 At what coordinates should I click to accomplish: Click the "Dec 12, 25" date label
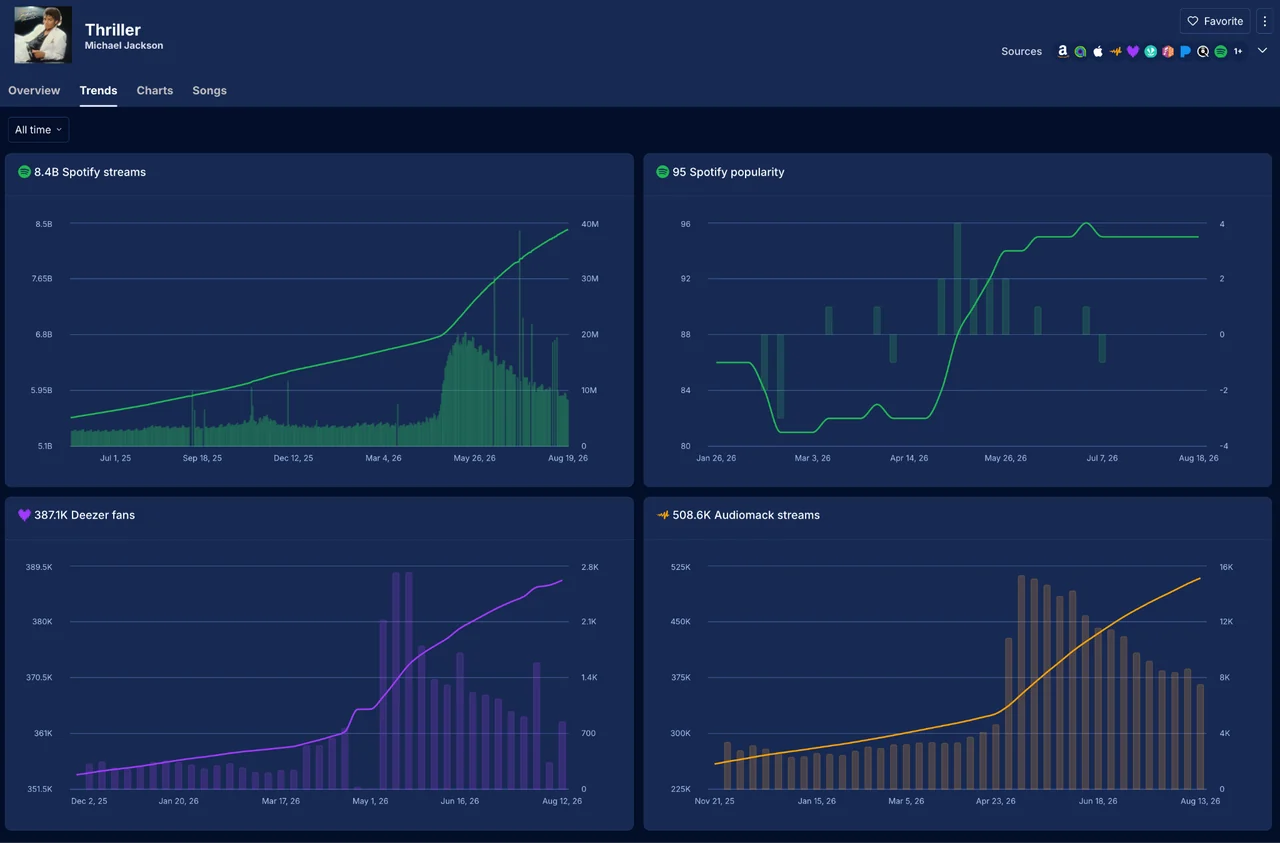point(293,458)
